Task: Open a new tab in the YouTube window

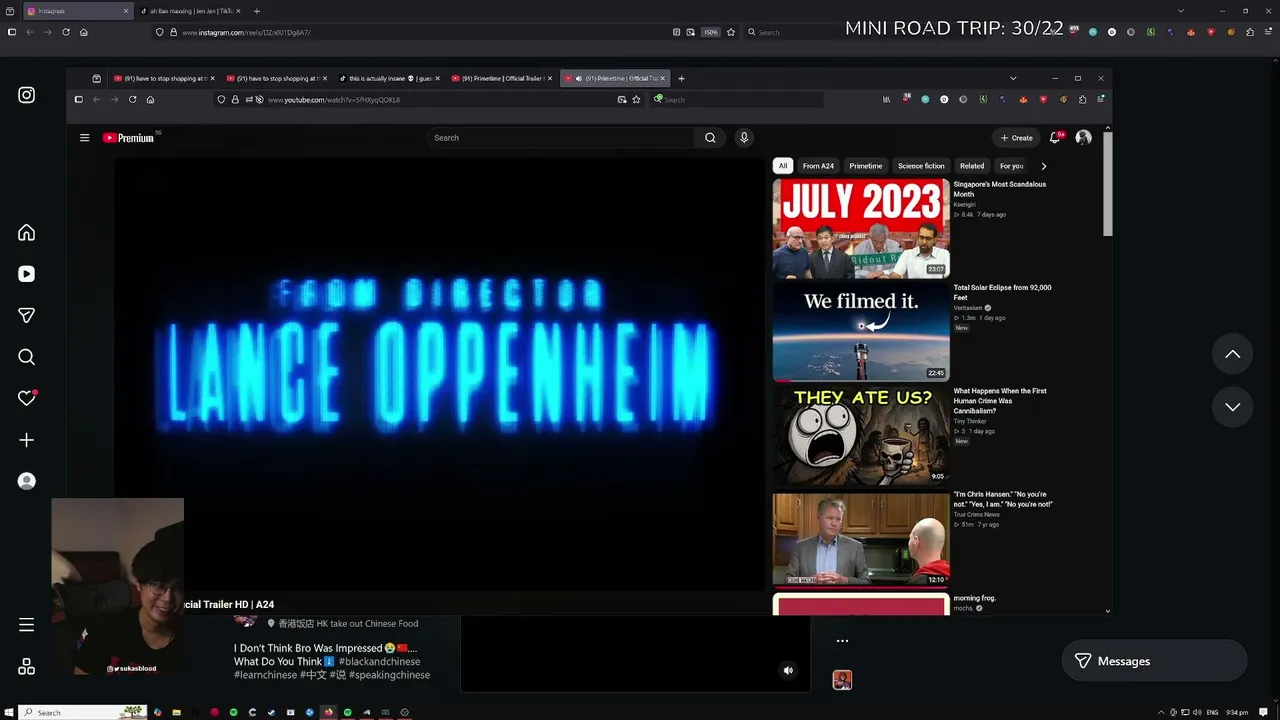Action: (x=681, y=78)
